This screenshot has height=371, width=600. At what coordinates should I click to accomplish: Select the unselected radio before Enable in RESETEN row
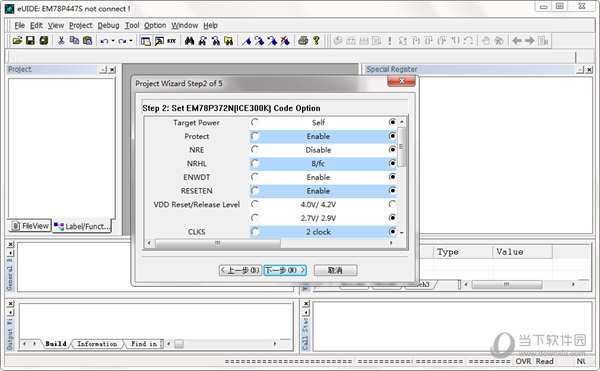(x=255, y=190)
